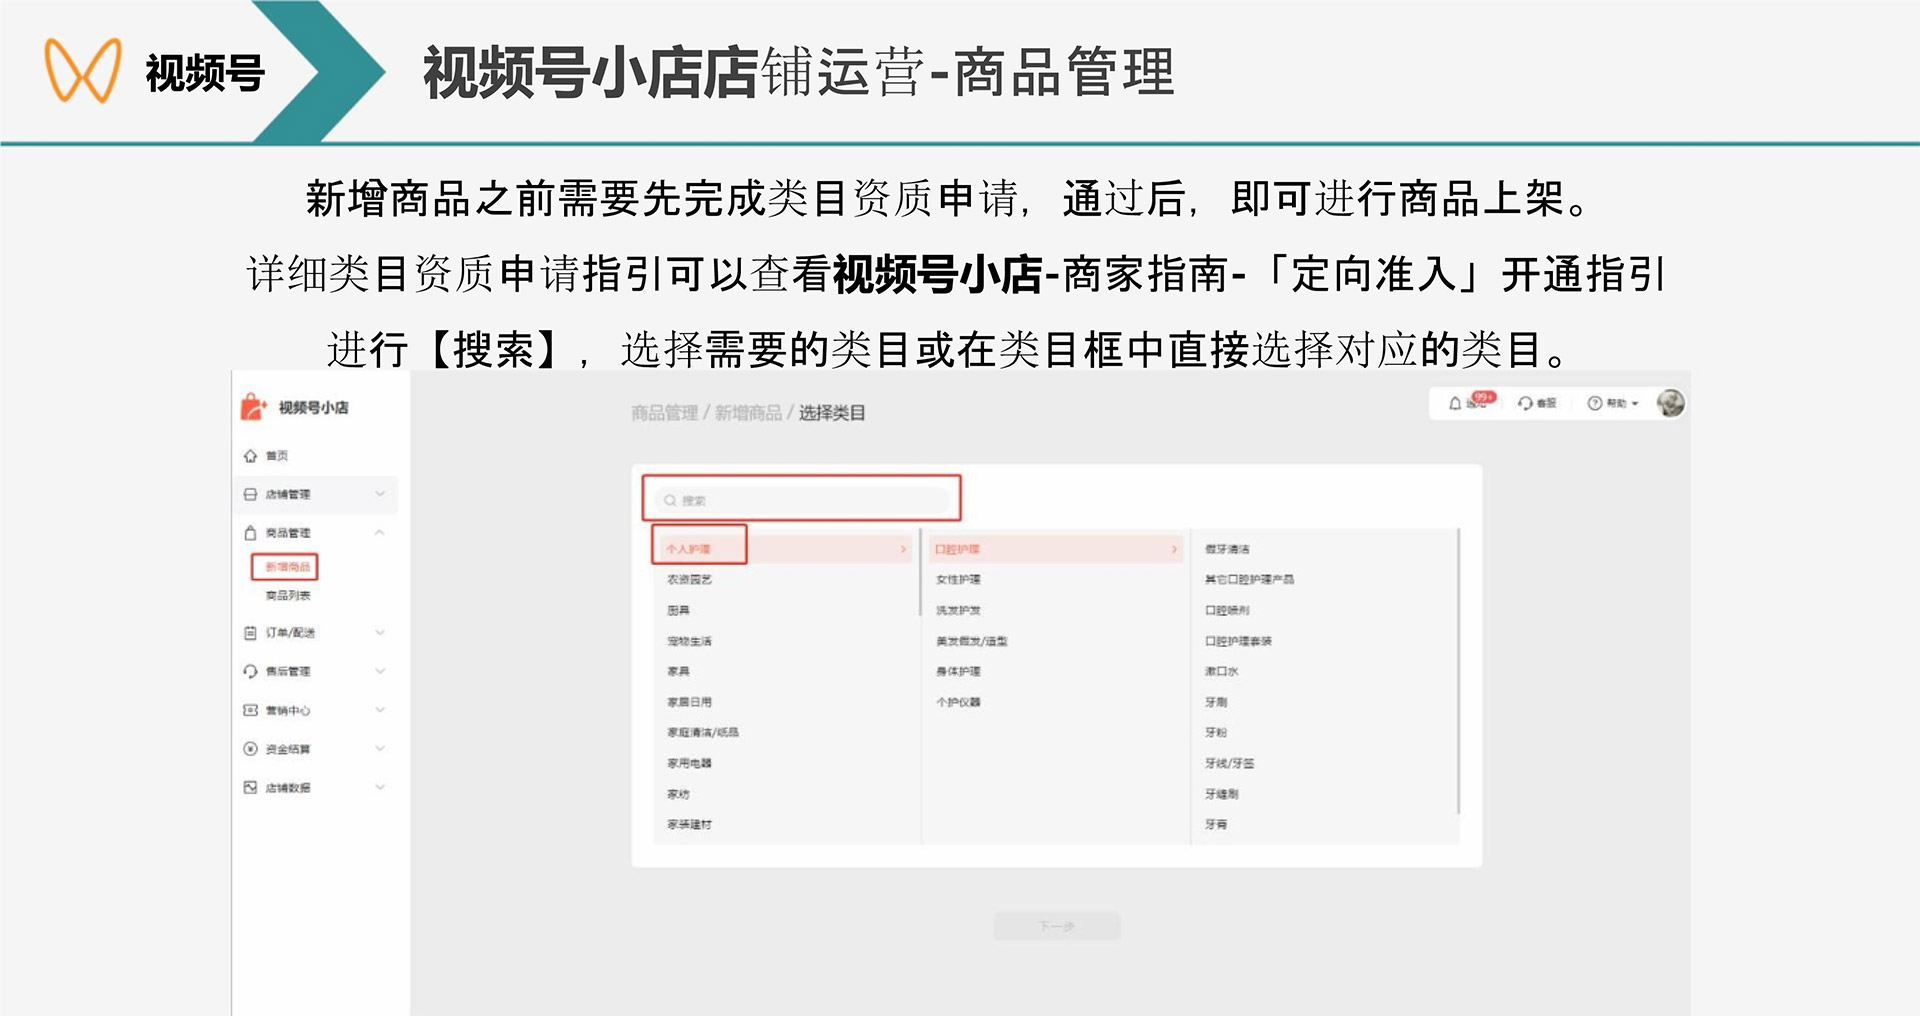Click the orange 视频号 butterfly logo
Image resolution: width=1920 pixels, height=1016 pixels.
(83, 70)
